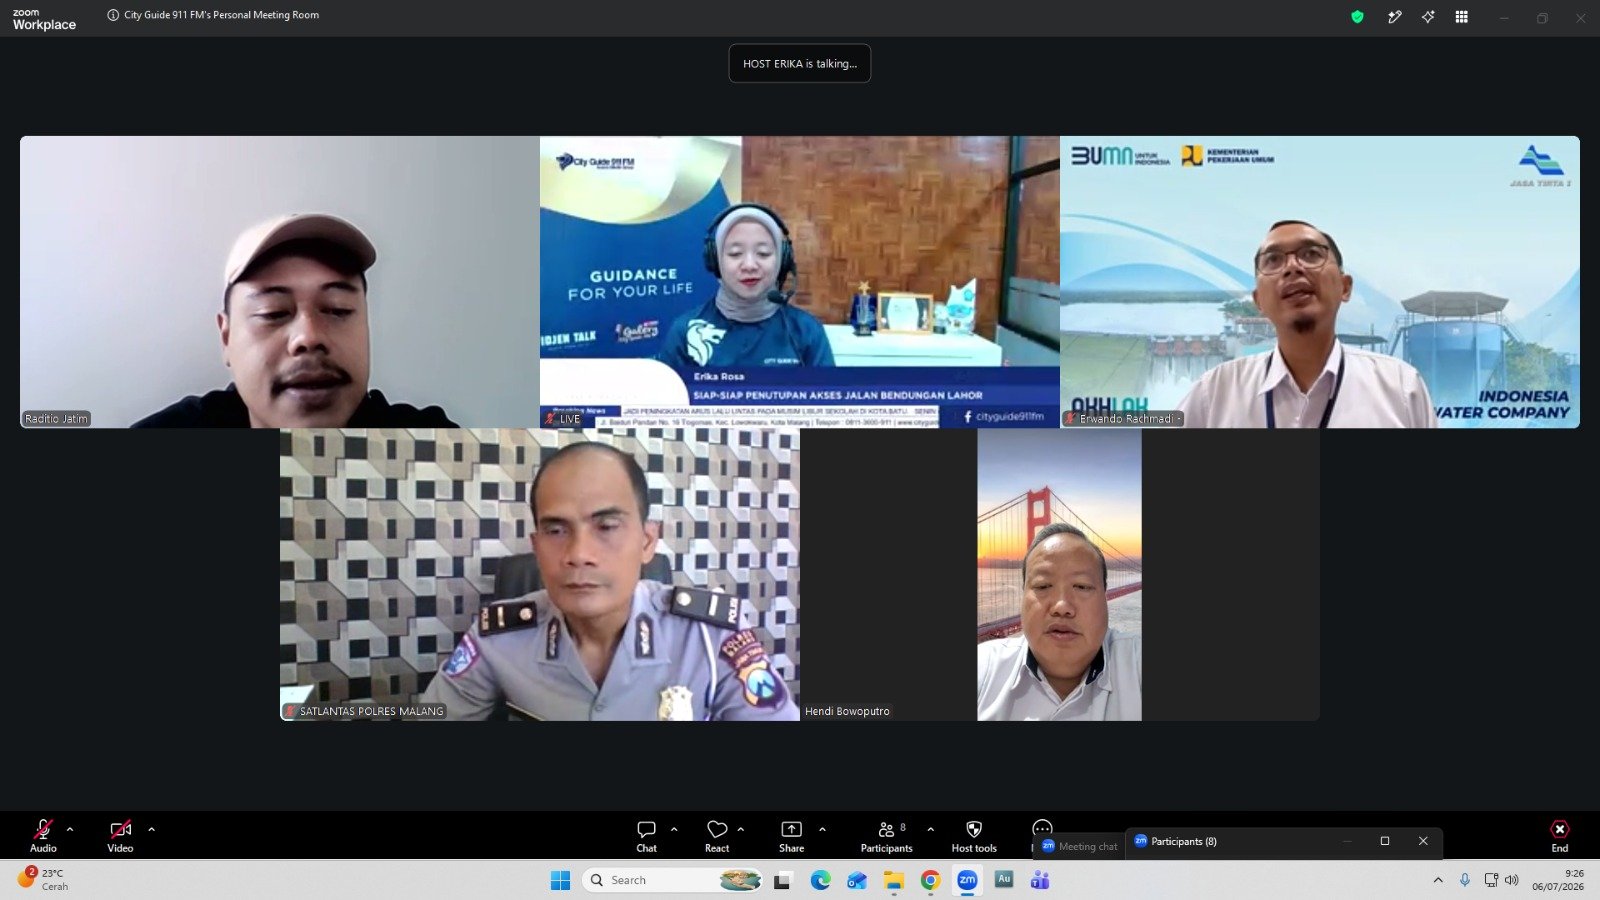Click the End meeting button
Image resolution: width=1600 pixels, height=900 pixels.
coord(1559,836)
